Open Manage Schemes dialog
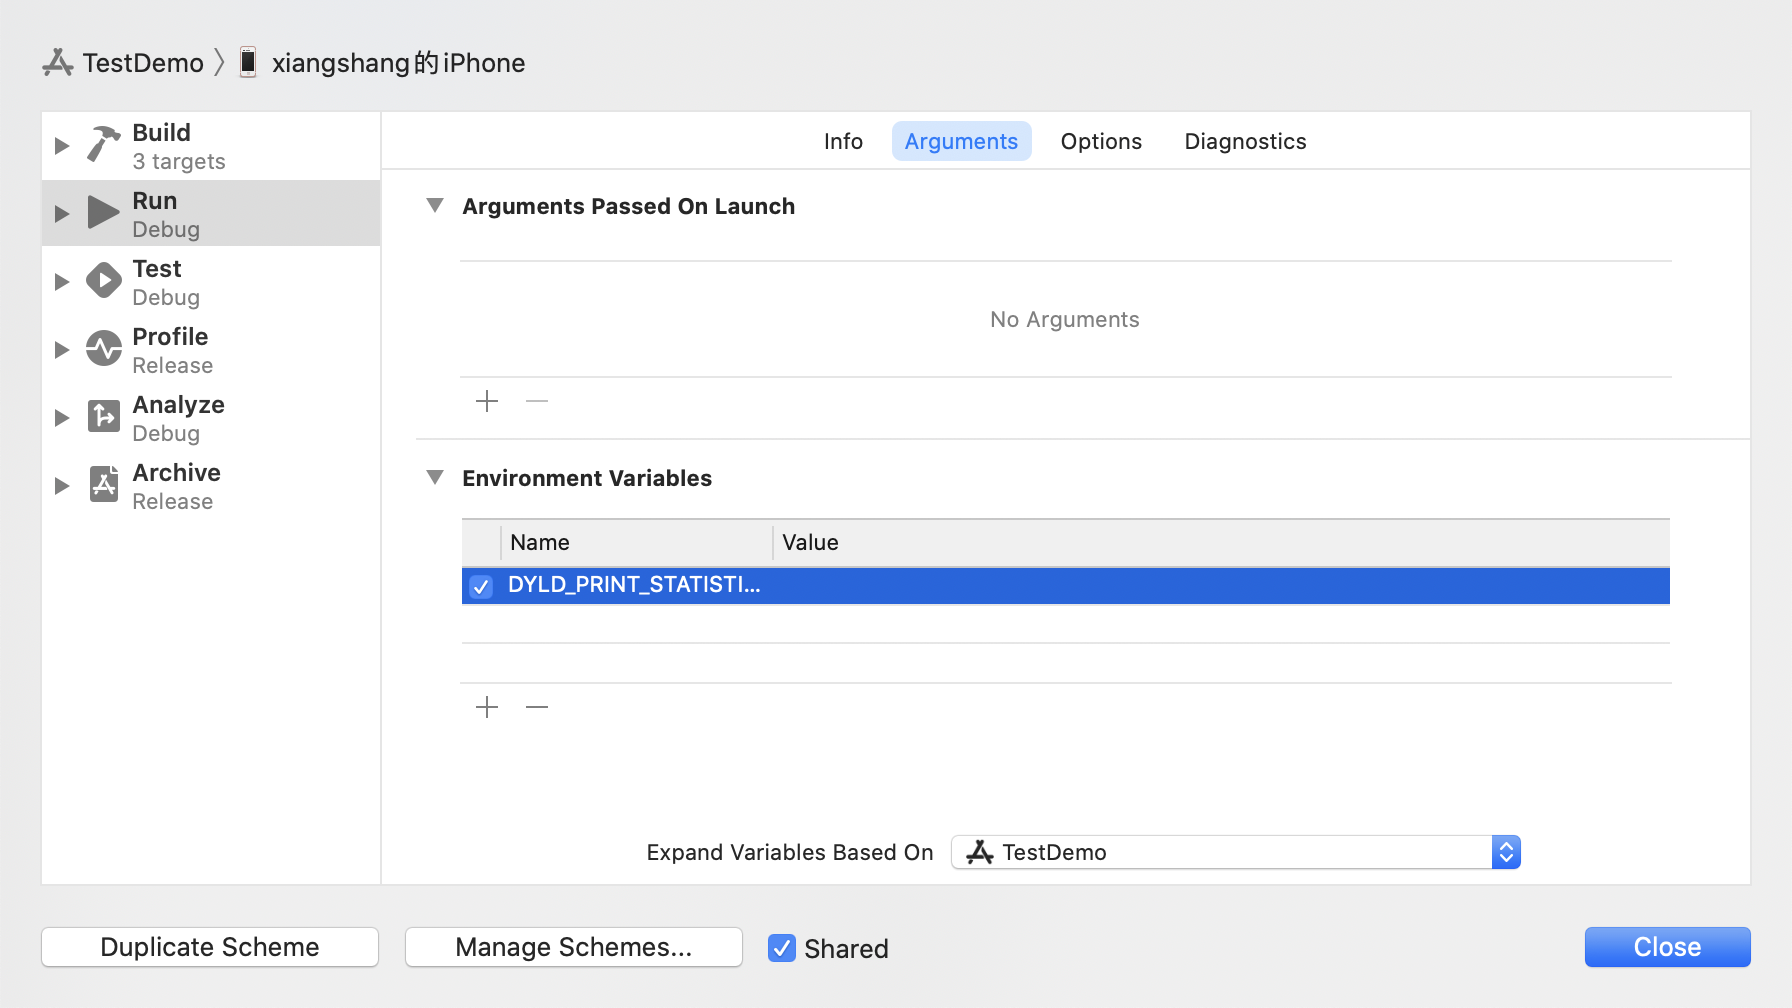Viewport: 1792px width, 1008px height. [x=573, y=947]
